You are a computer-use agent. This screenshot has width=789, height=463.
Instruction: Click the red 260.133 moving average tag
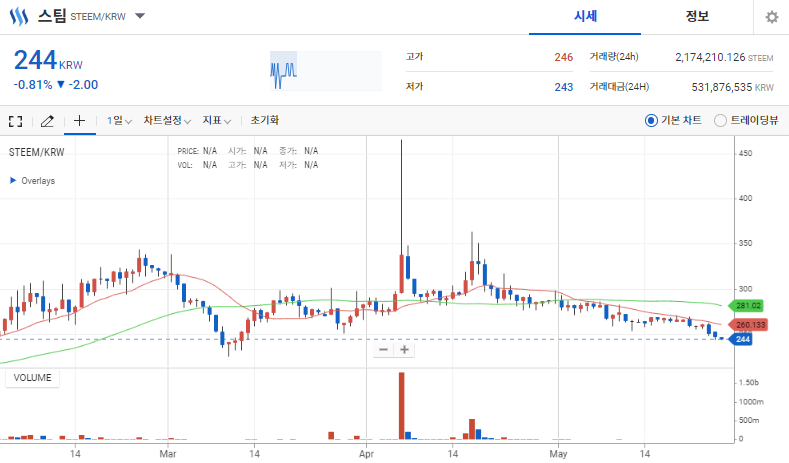pyautogui.click(x=748, y=325)
